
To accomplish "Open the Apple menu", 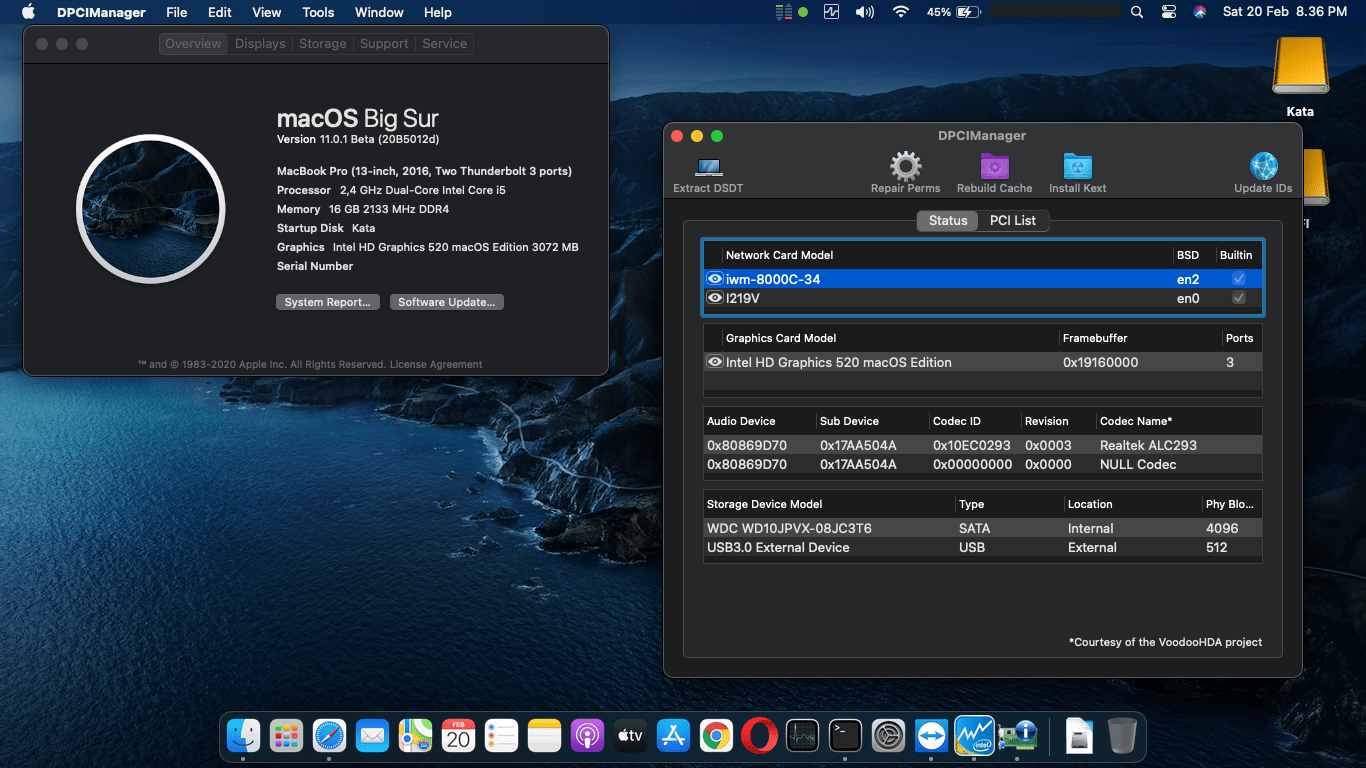I will pyautogui.click(x=28, y=12).
